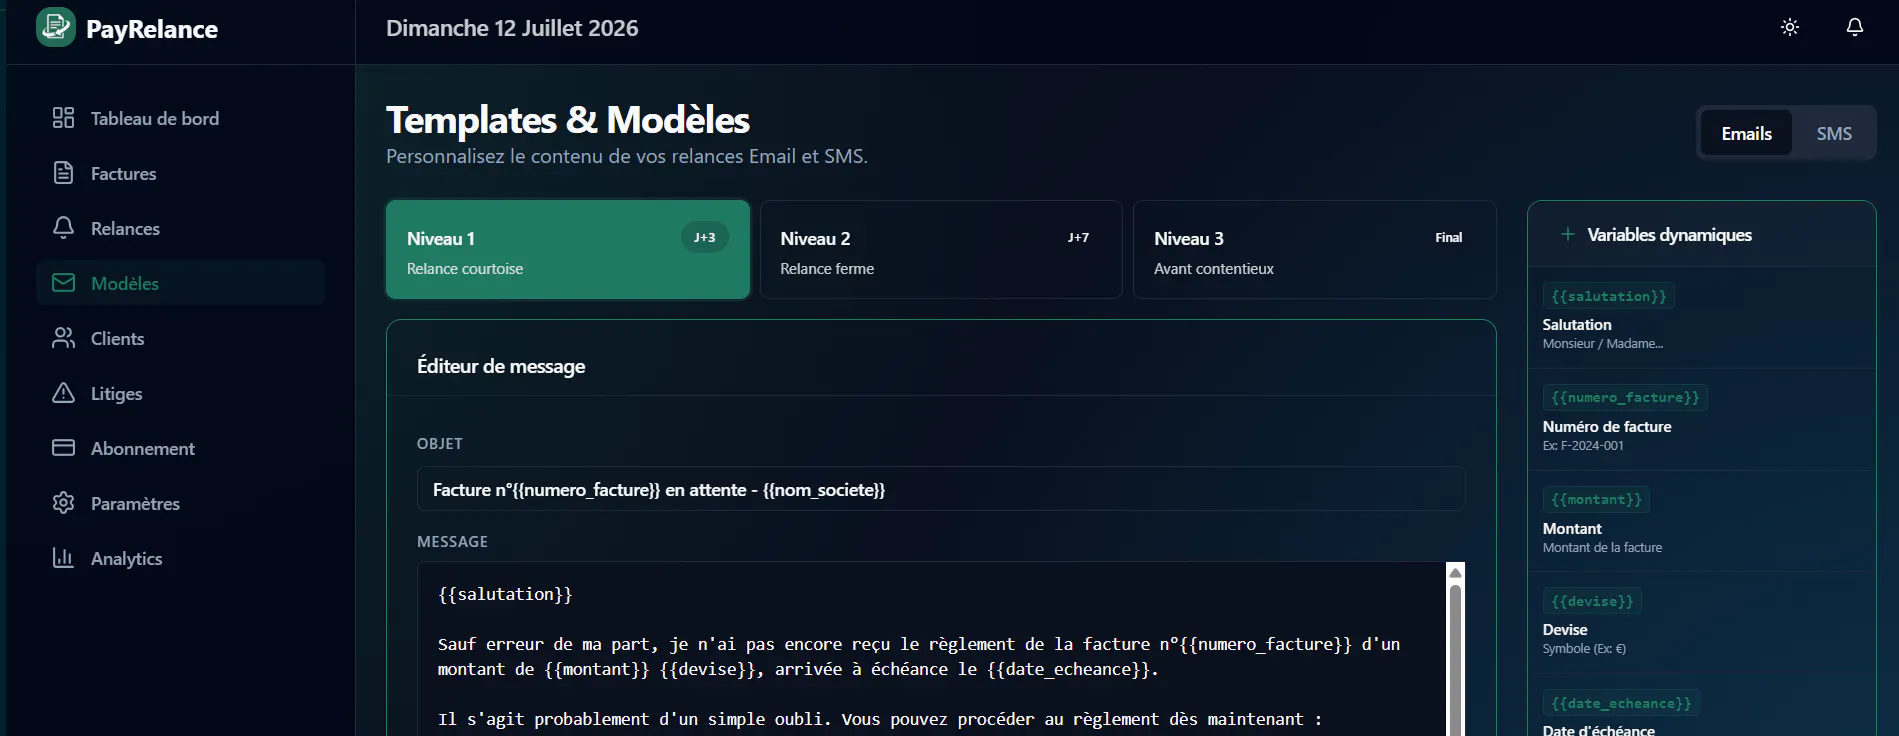The width and height of the screenshot is (1899, 736).
Task: Select Modèles in sidebar
Action: click(x=180, y=283)
